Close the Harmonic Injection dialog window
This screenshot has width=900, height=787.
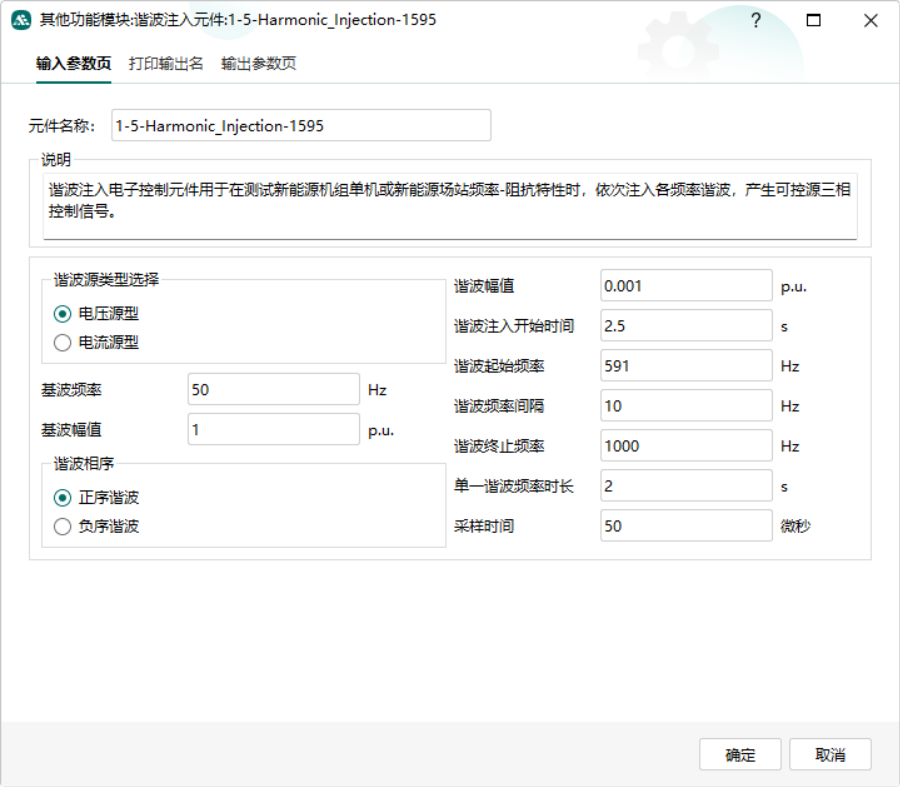point(870,20)
